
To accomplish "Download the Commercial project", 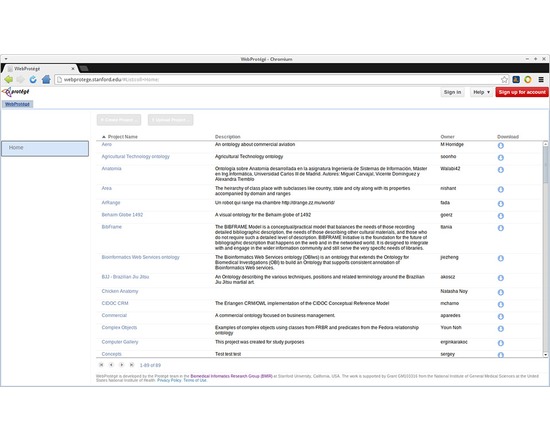I will [x=501, y=316].
